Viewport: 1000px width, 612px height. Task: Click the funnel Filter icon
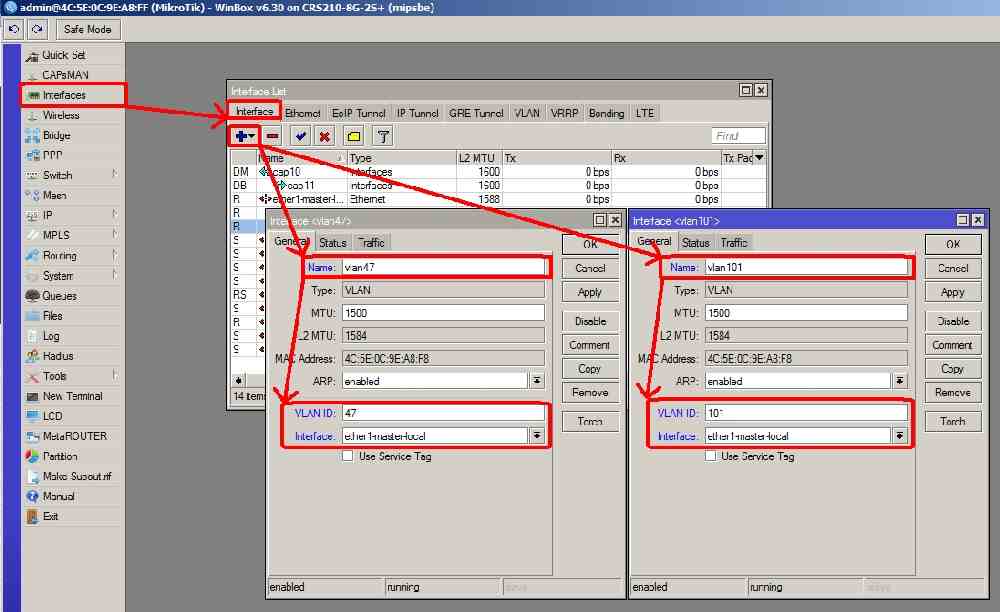382,136
